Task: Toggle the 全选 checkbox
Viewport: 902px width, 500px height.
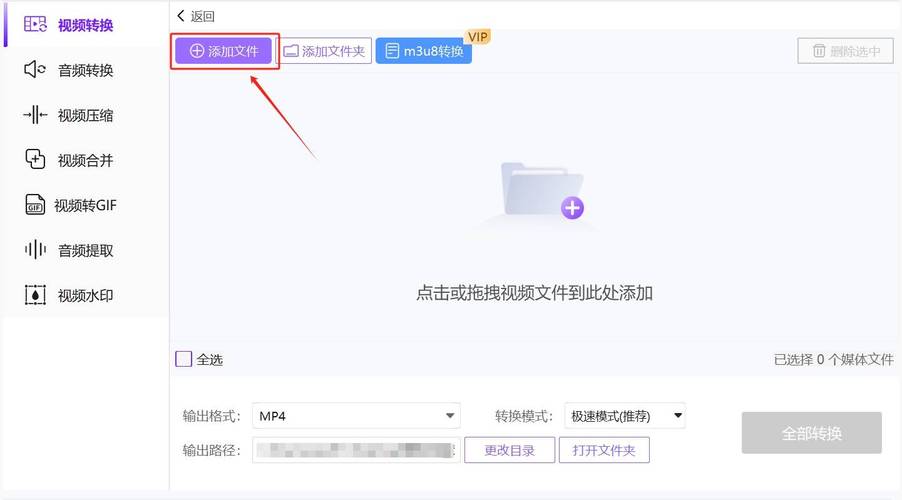Action: 184,359
